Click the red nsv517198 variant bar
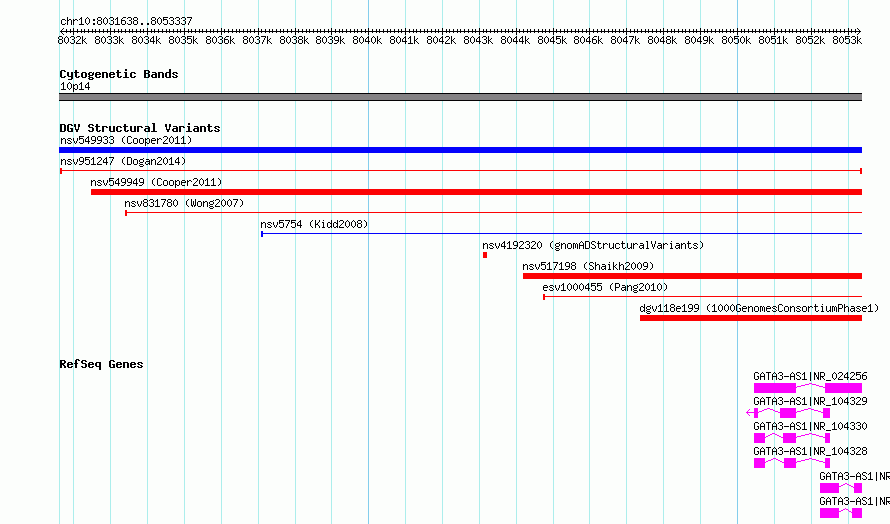Viewport: 890px width, 524px height. (x=692, y=276)
